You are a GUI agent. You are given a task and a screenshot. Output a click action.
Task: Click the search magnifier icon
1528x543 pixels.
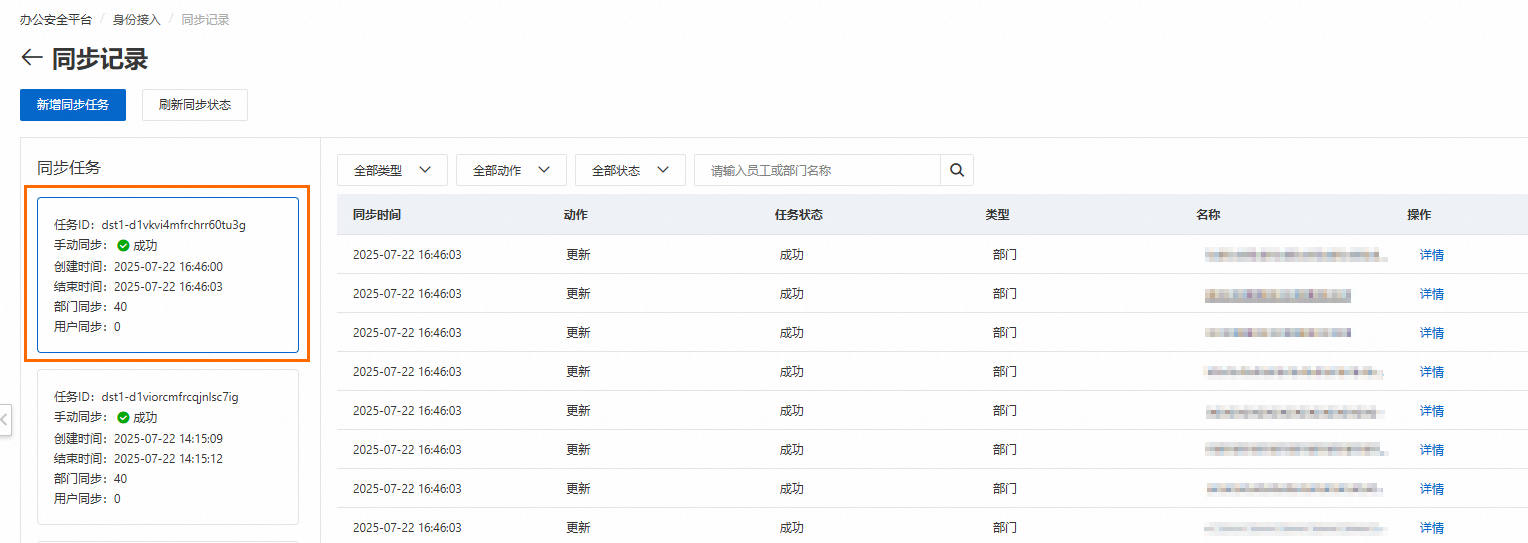(956, 170)
